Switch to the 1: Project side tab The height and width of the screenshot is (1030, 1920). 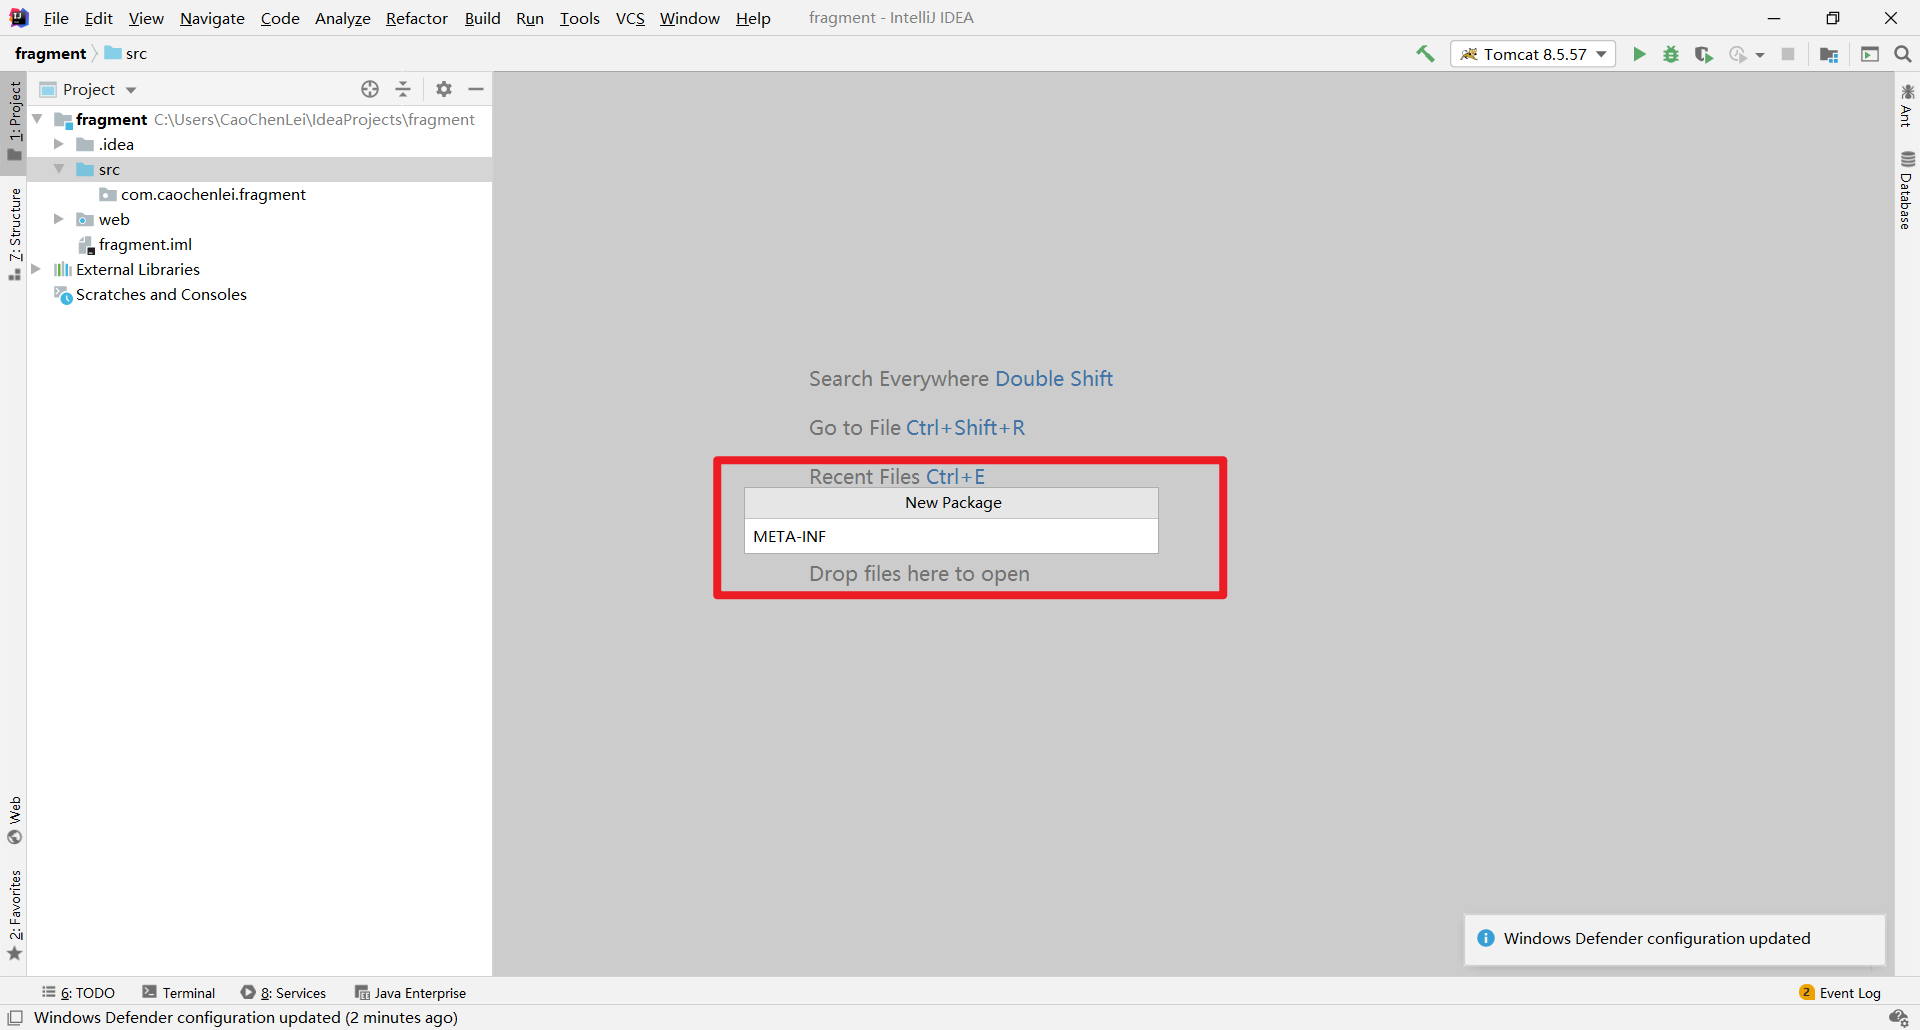(x=14, y=120)
